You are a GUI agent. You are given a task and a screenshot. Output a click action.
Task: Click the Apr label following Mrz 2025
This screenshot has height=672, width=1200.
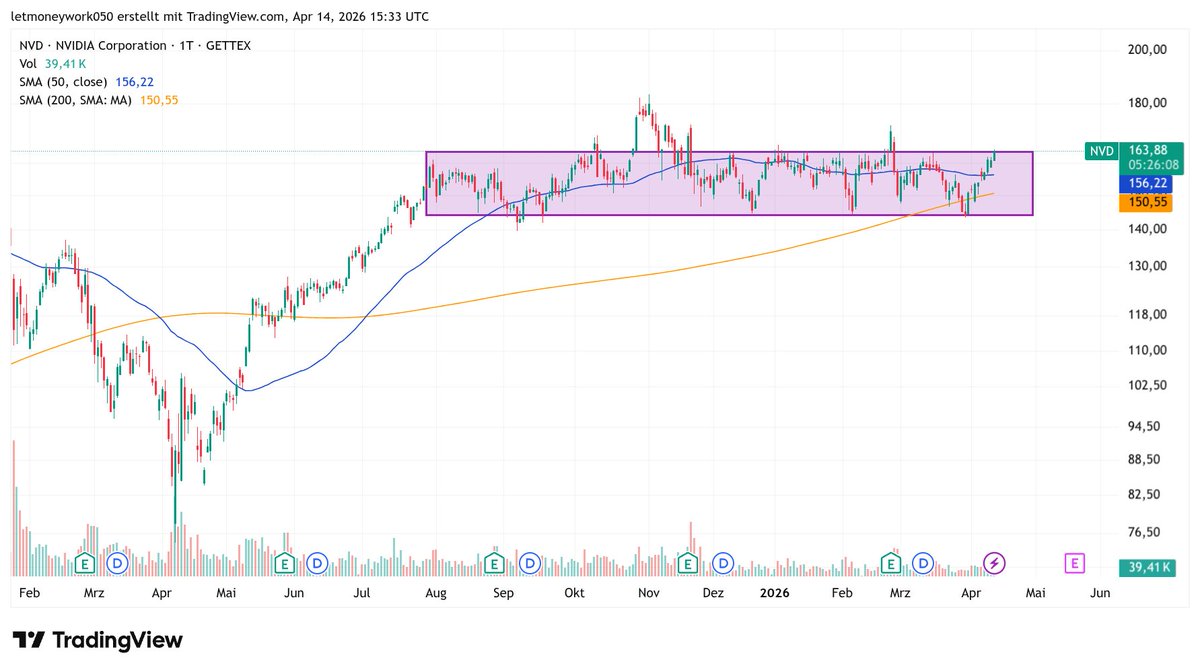pos(162,593)
